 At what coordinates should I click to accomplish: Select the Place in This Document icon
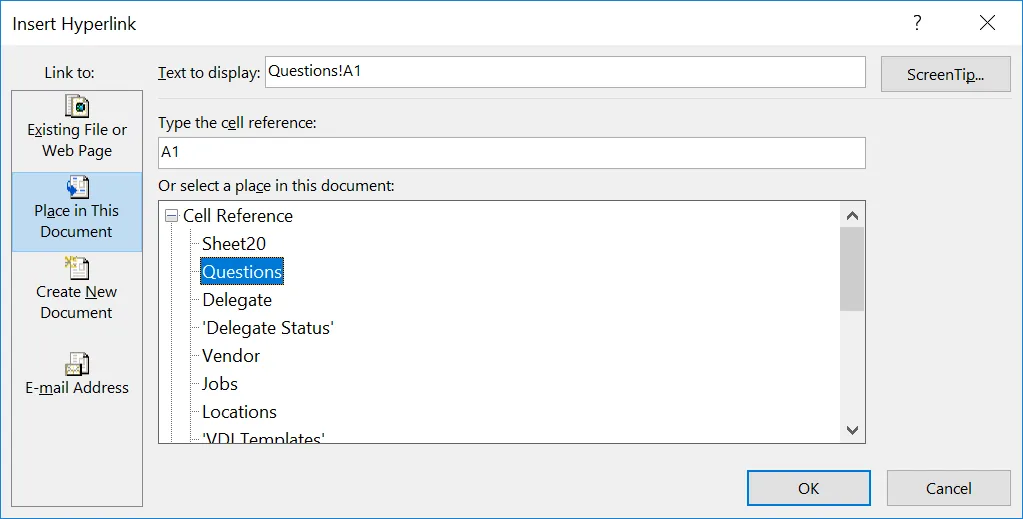coord(77,188)
